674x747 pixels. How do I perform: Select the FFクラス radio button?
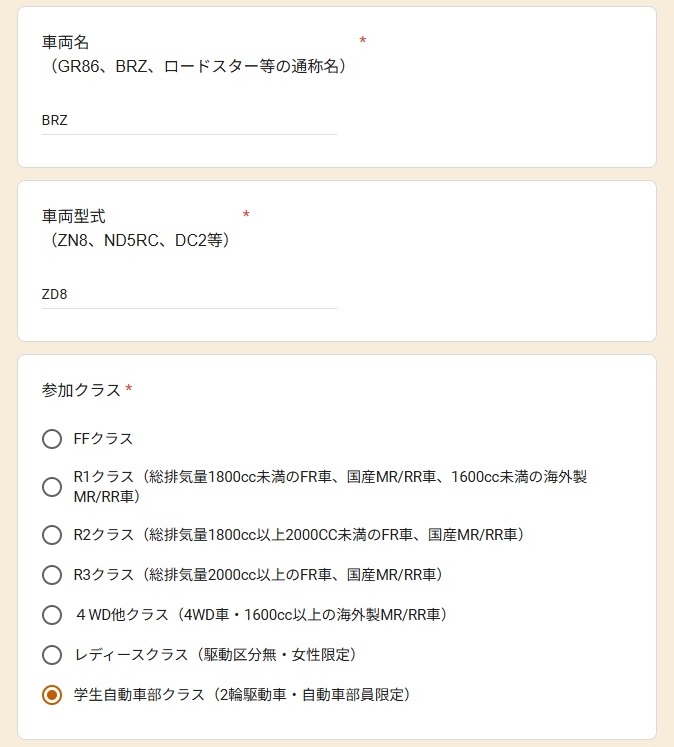(x=52, y=439)
